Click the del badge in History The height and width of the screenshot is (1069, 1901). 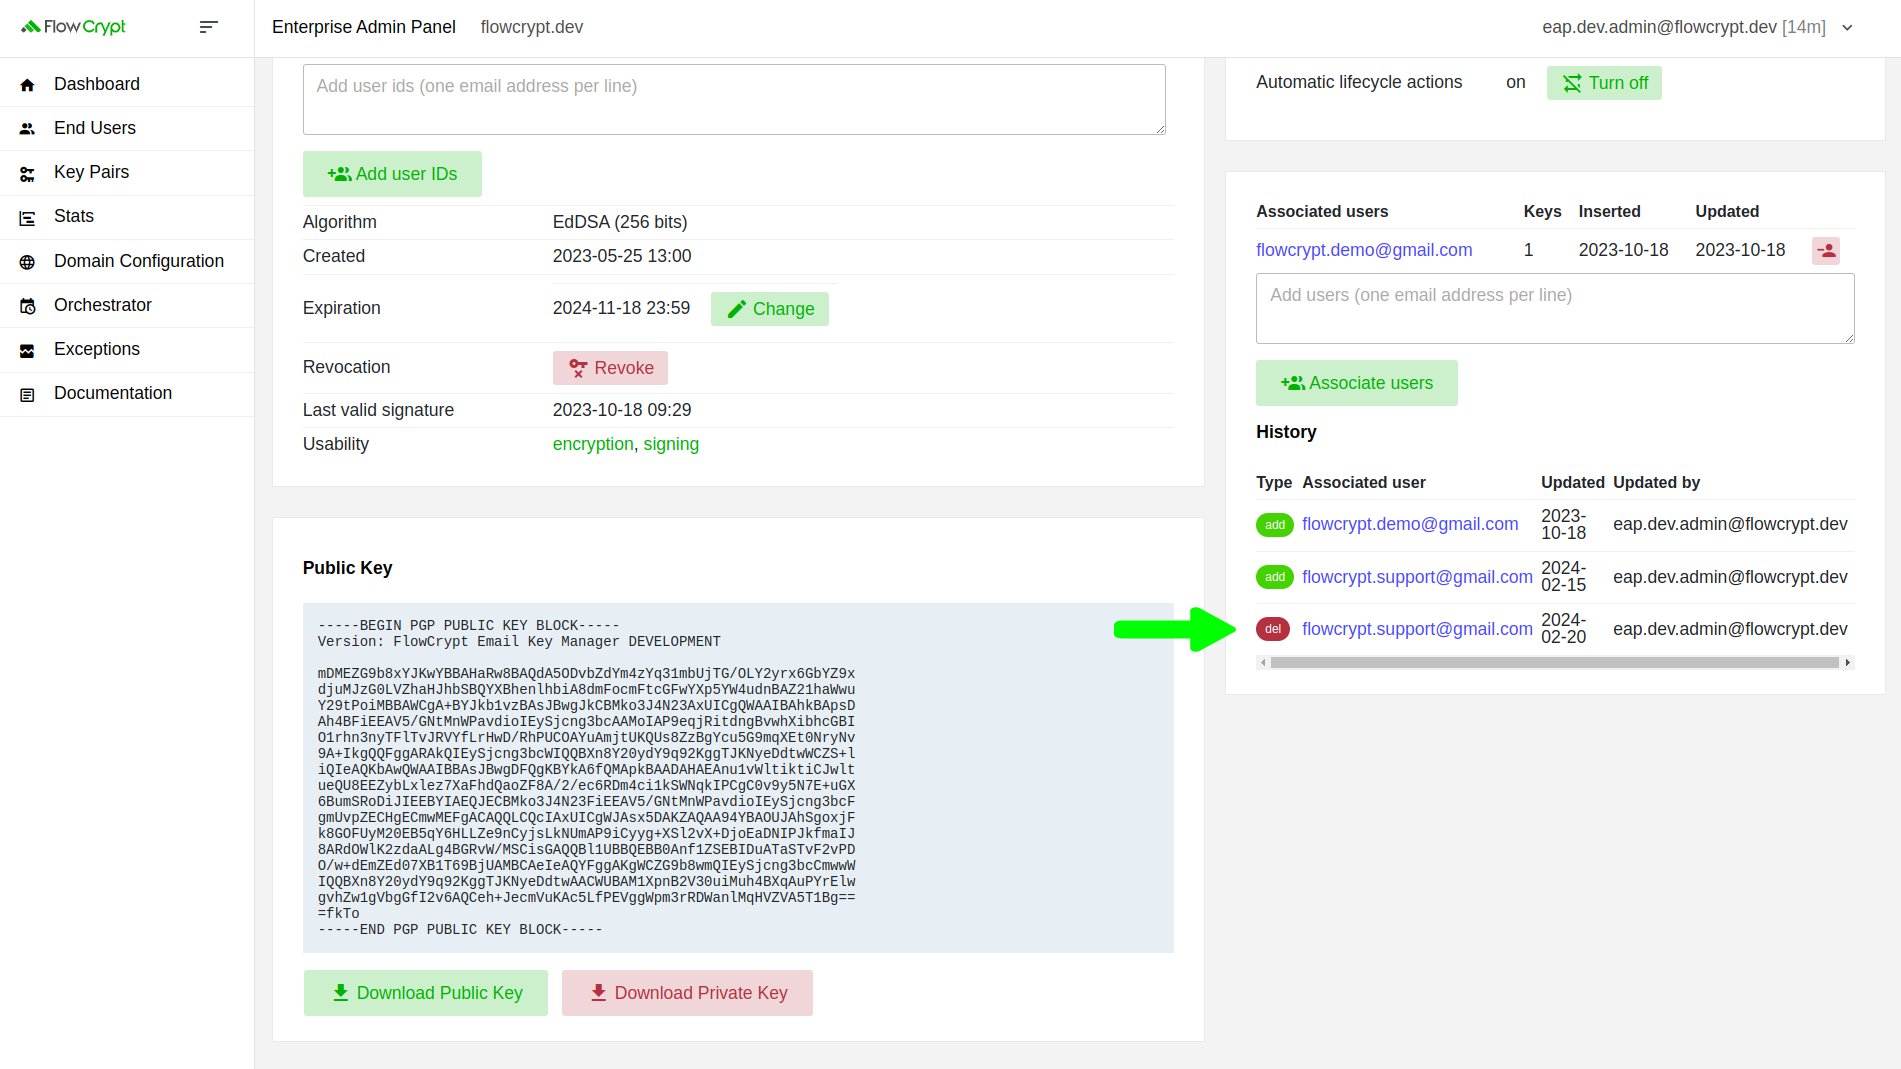pos(1273,629)
